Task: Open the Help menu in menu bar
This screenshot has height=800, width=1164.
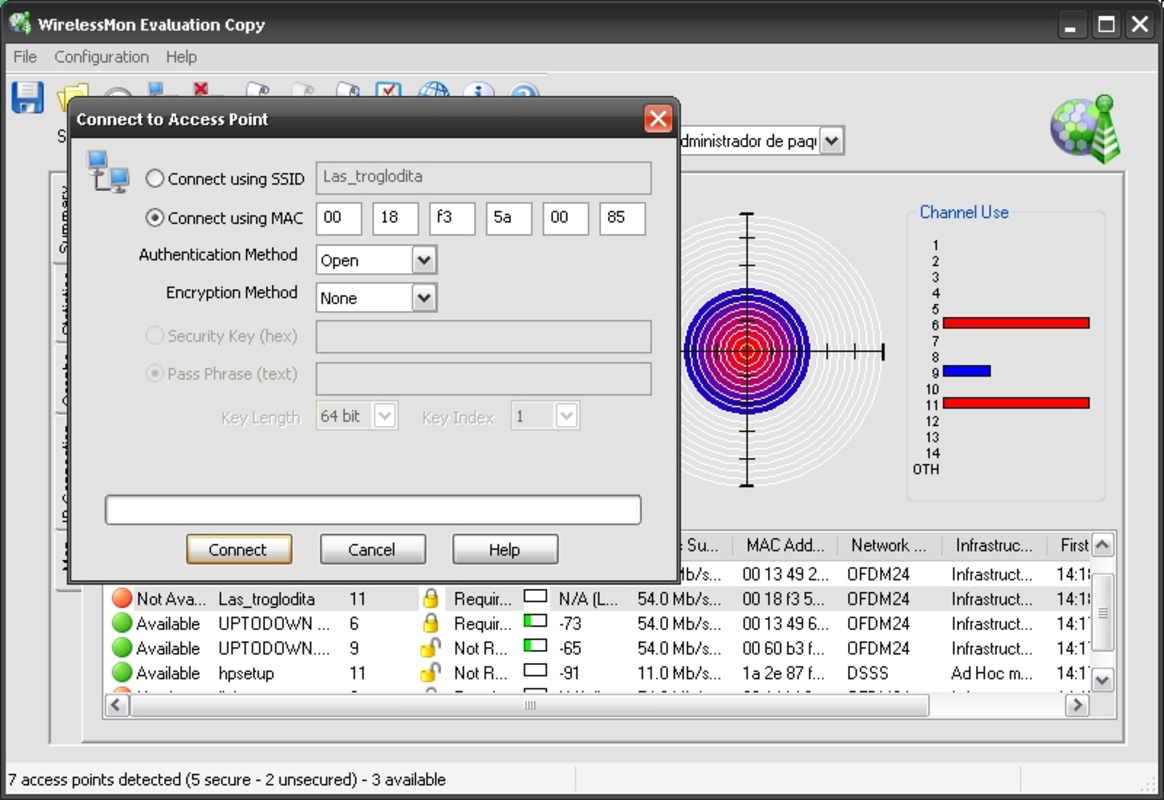Action: [x=181, y=56]
